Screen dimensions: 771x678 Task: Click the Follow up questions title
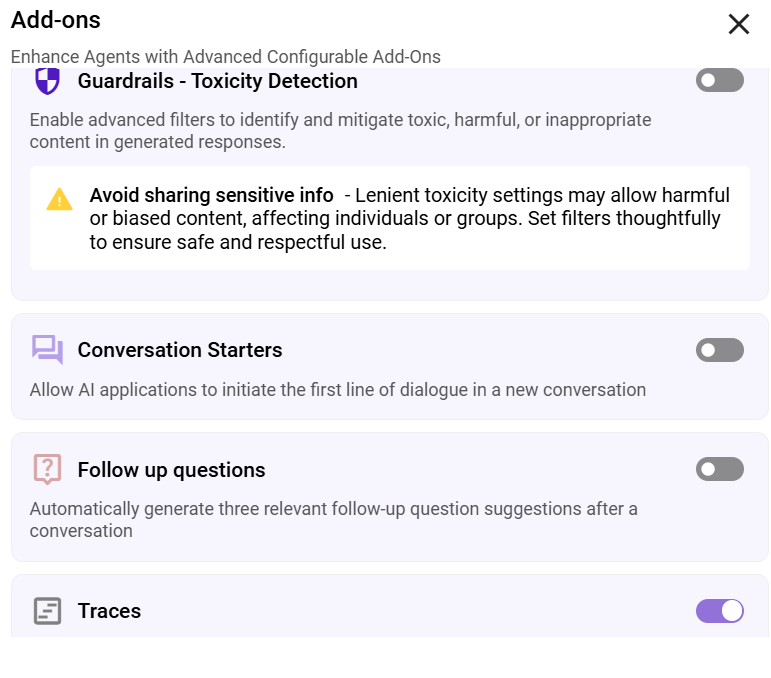click(x=171, y=470)
